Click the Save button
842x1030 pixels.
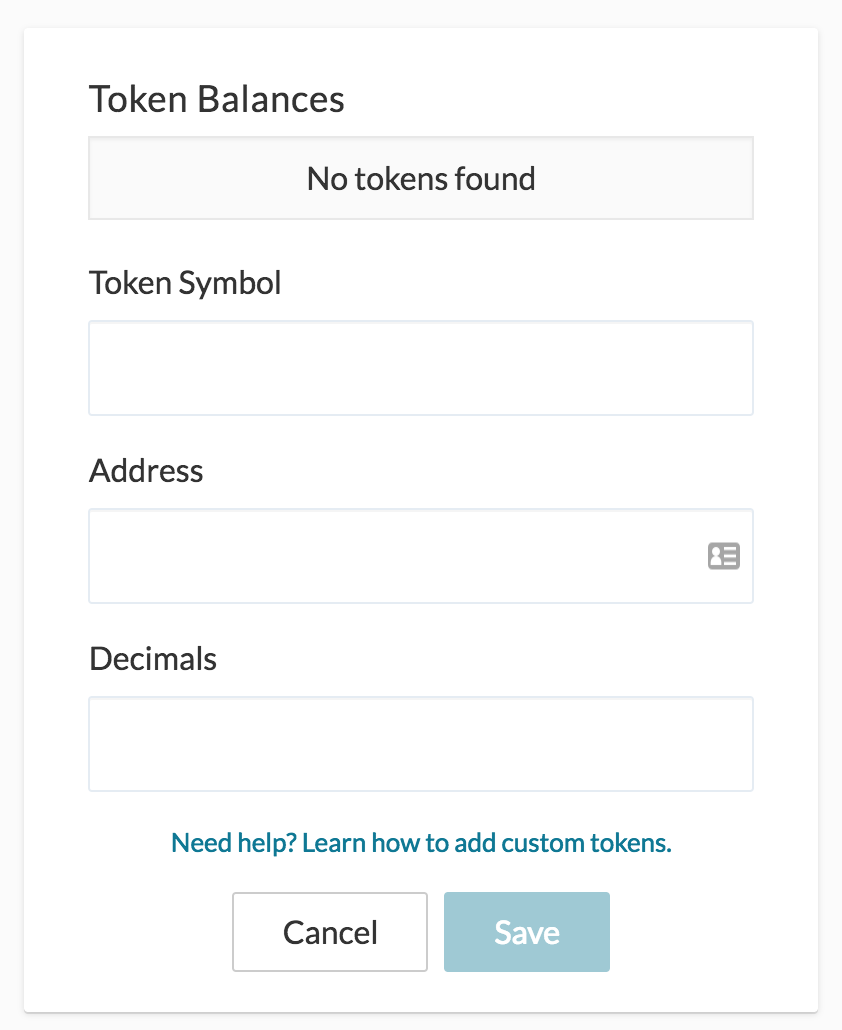[526, 932]
